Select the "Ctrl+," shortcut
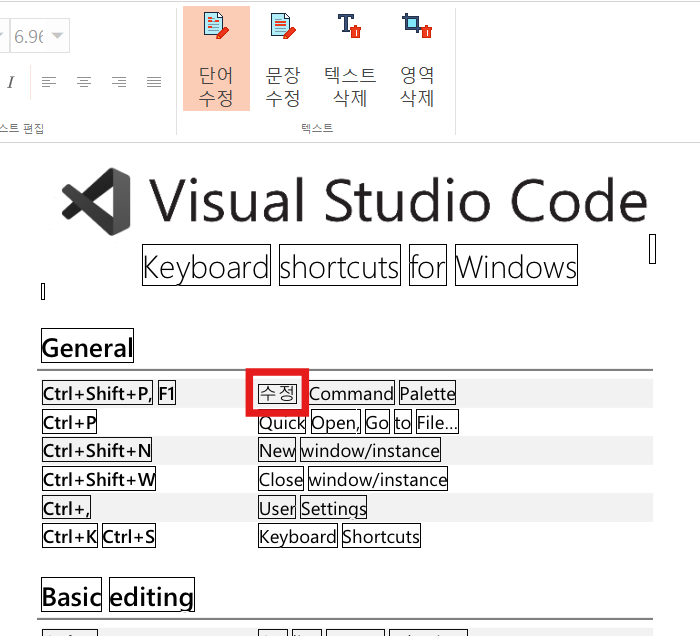Screen dimensions: 700x636 [x=67, y=507]
